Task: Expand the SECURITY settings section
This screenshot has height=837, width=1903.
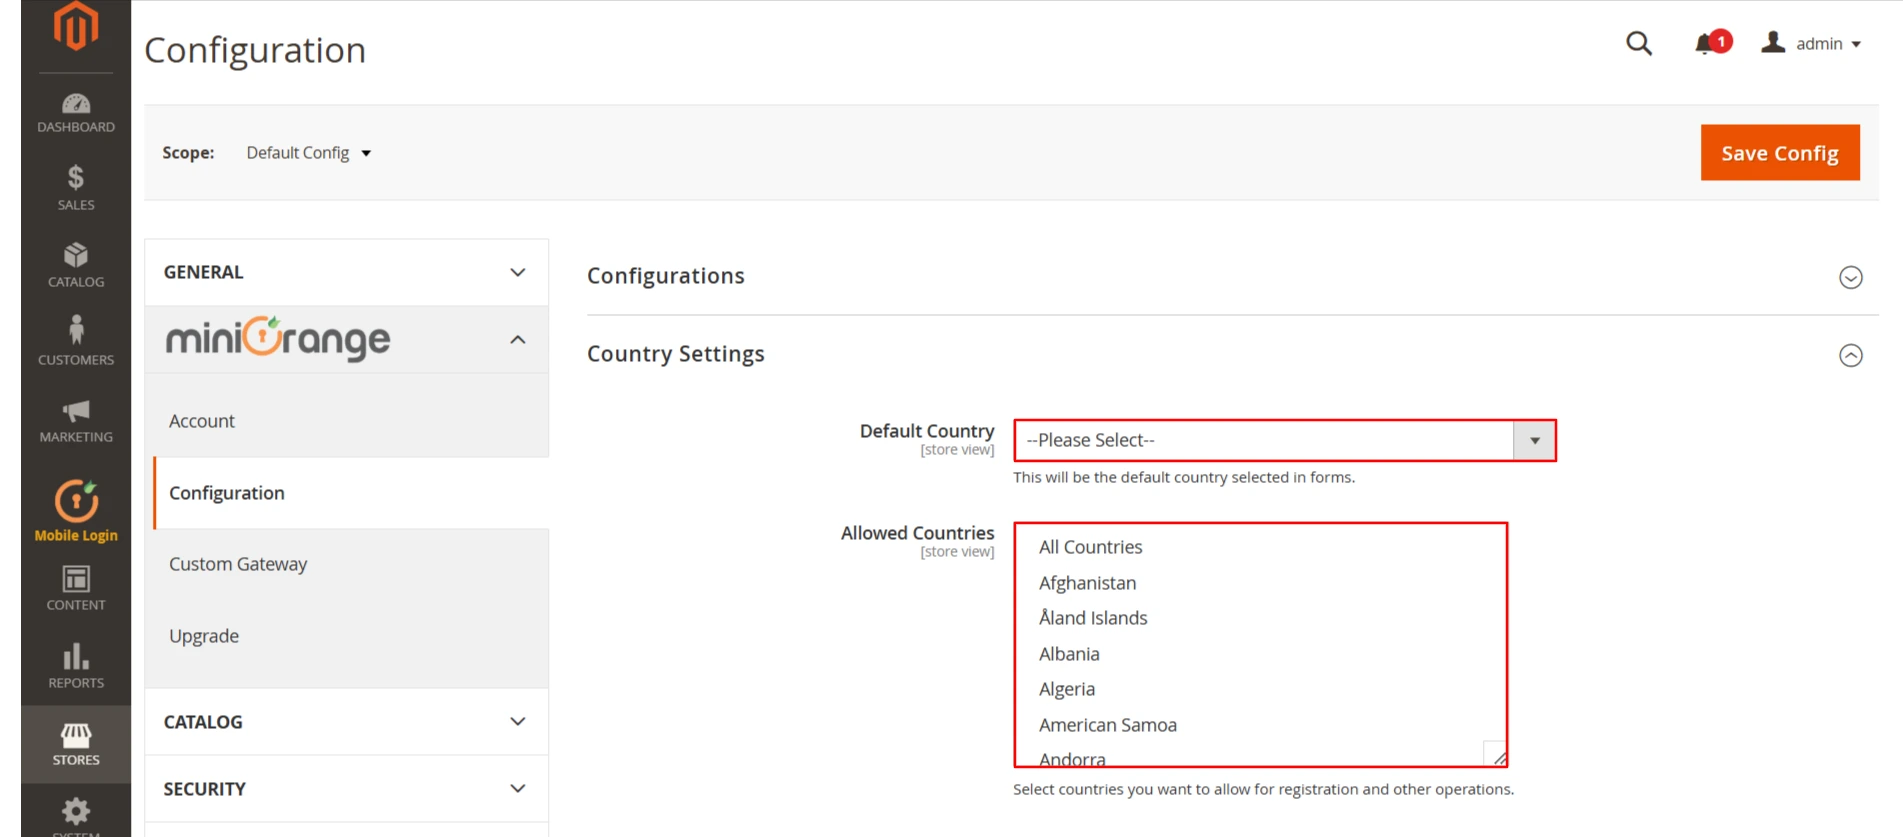Action: tap(346, 789)
